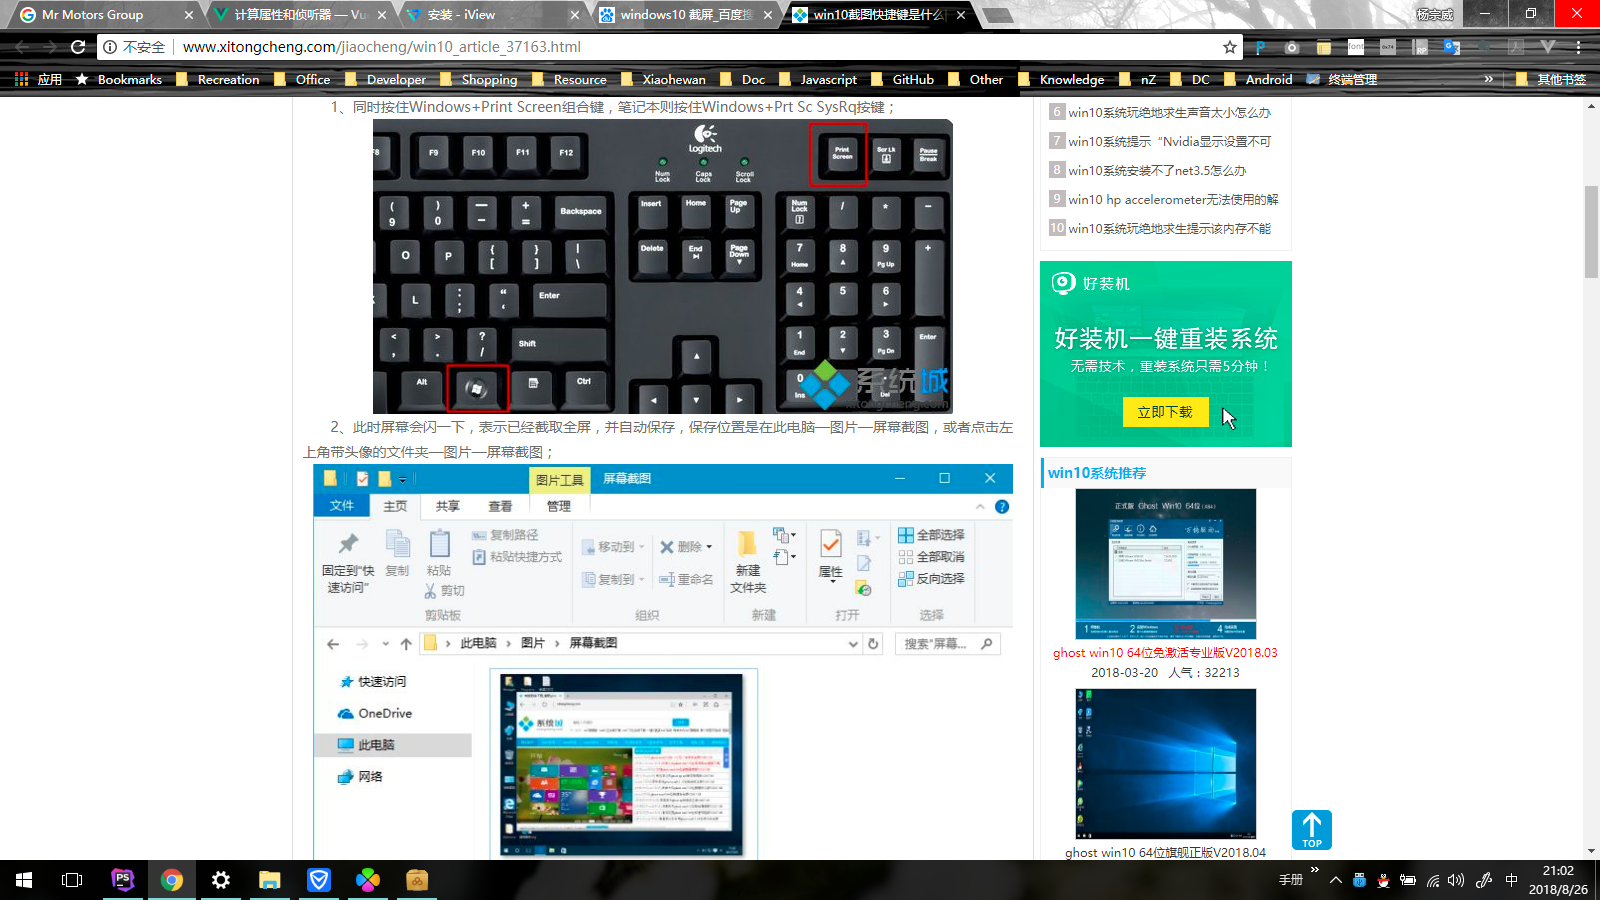Open Task View on the taskbar
1600x900 pixels.
72,880
